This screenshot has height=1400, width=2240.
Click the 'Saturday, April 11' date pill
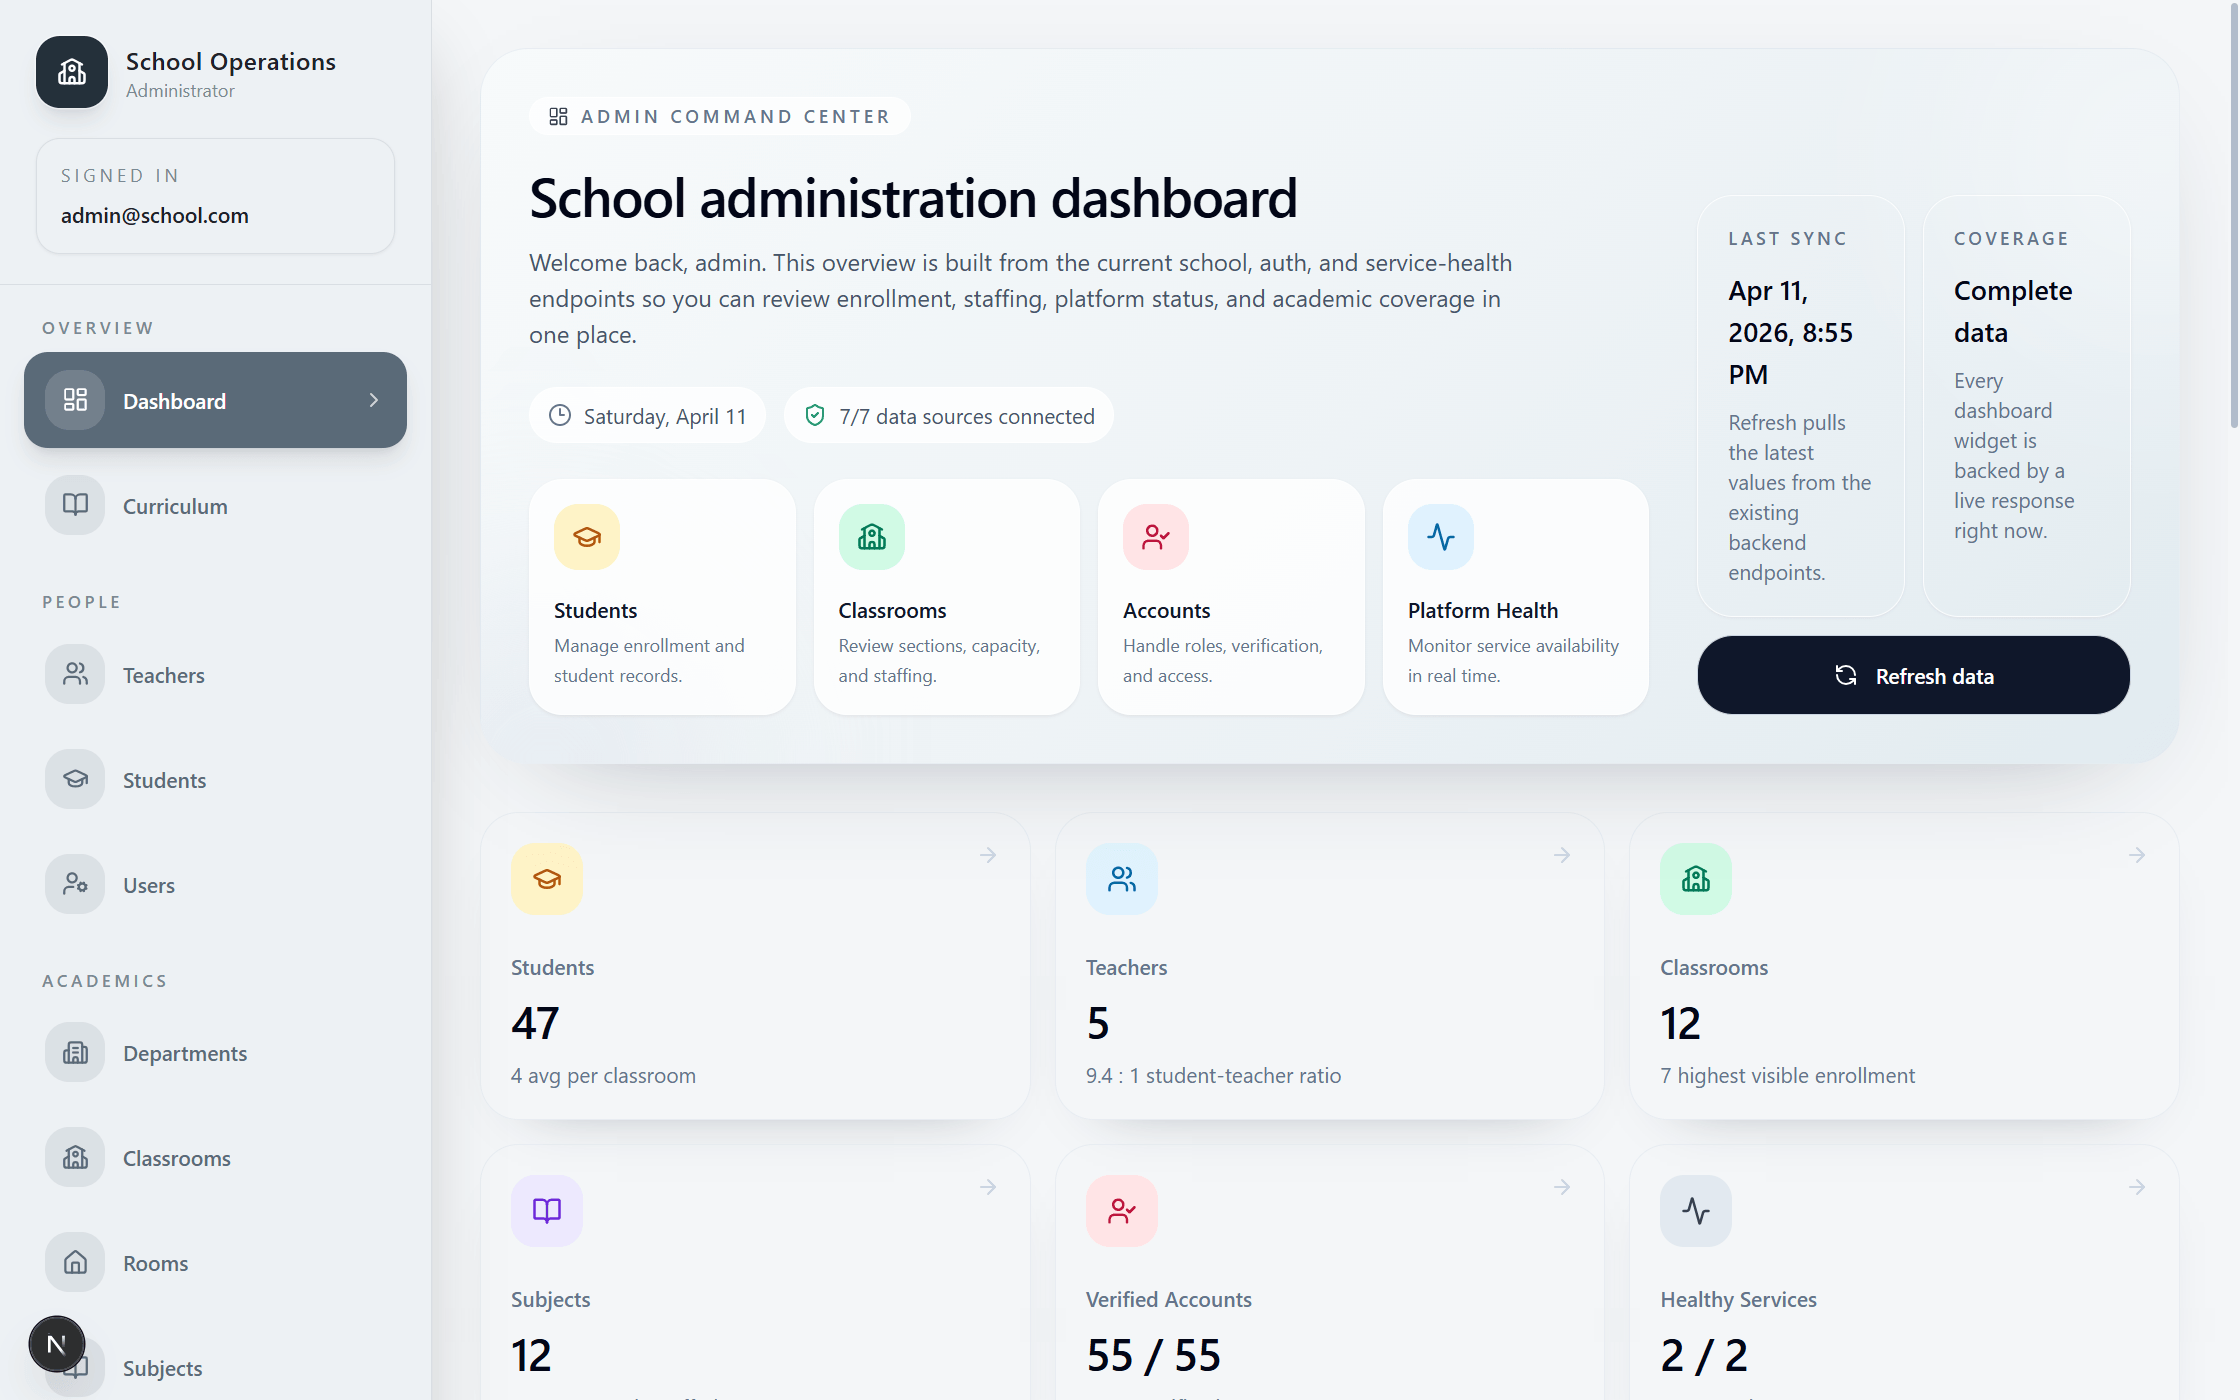click(647, 415)
